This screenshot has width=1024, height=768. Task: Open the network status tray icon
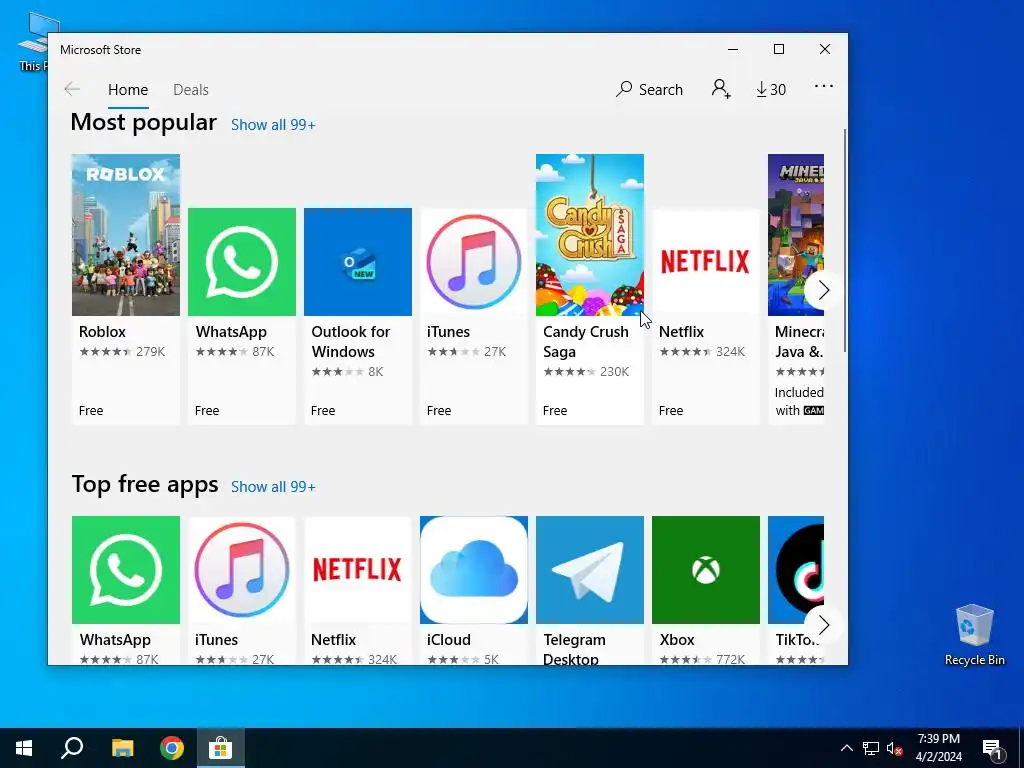tap(871, 748)
